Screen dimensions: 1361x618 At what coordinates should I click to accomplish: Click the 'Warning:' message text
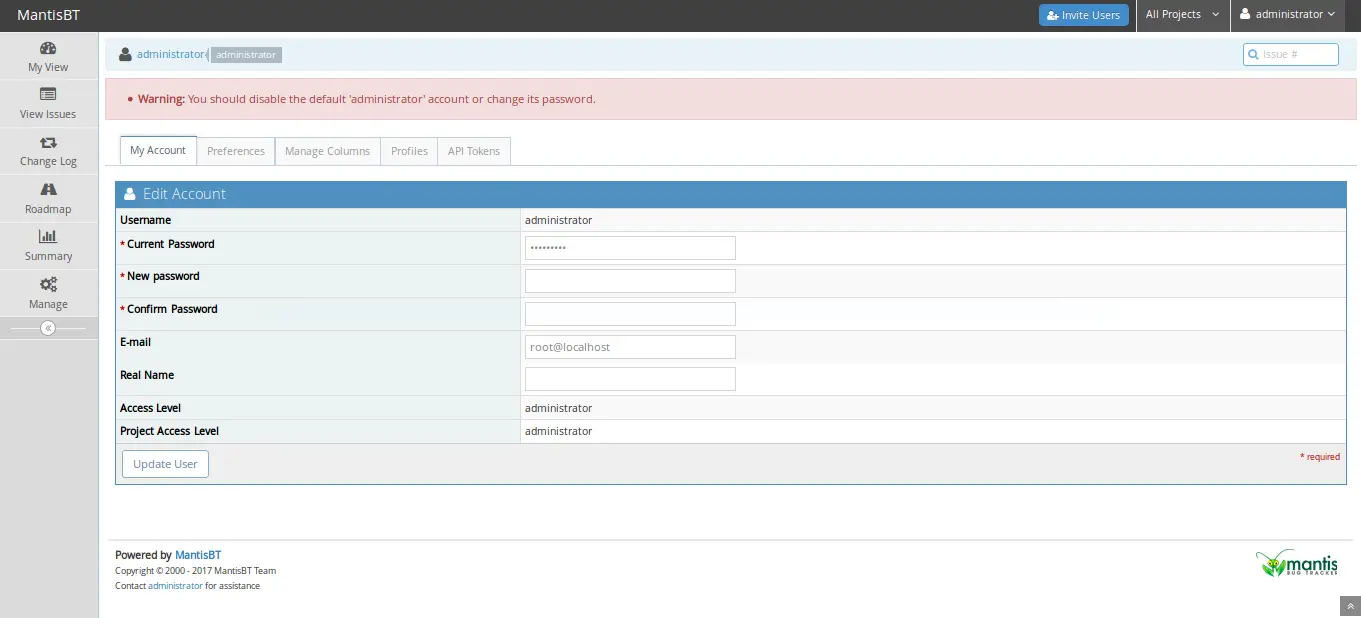(x=161, y=99)
